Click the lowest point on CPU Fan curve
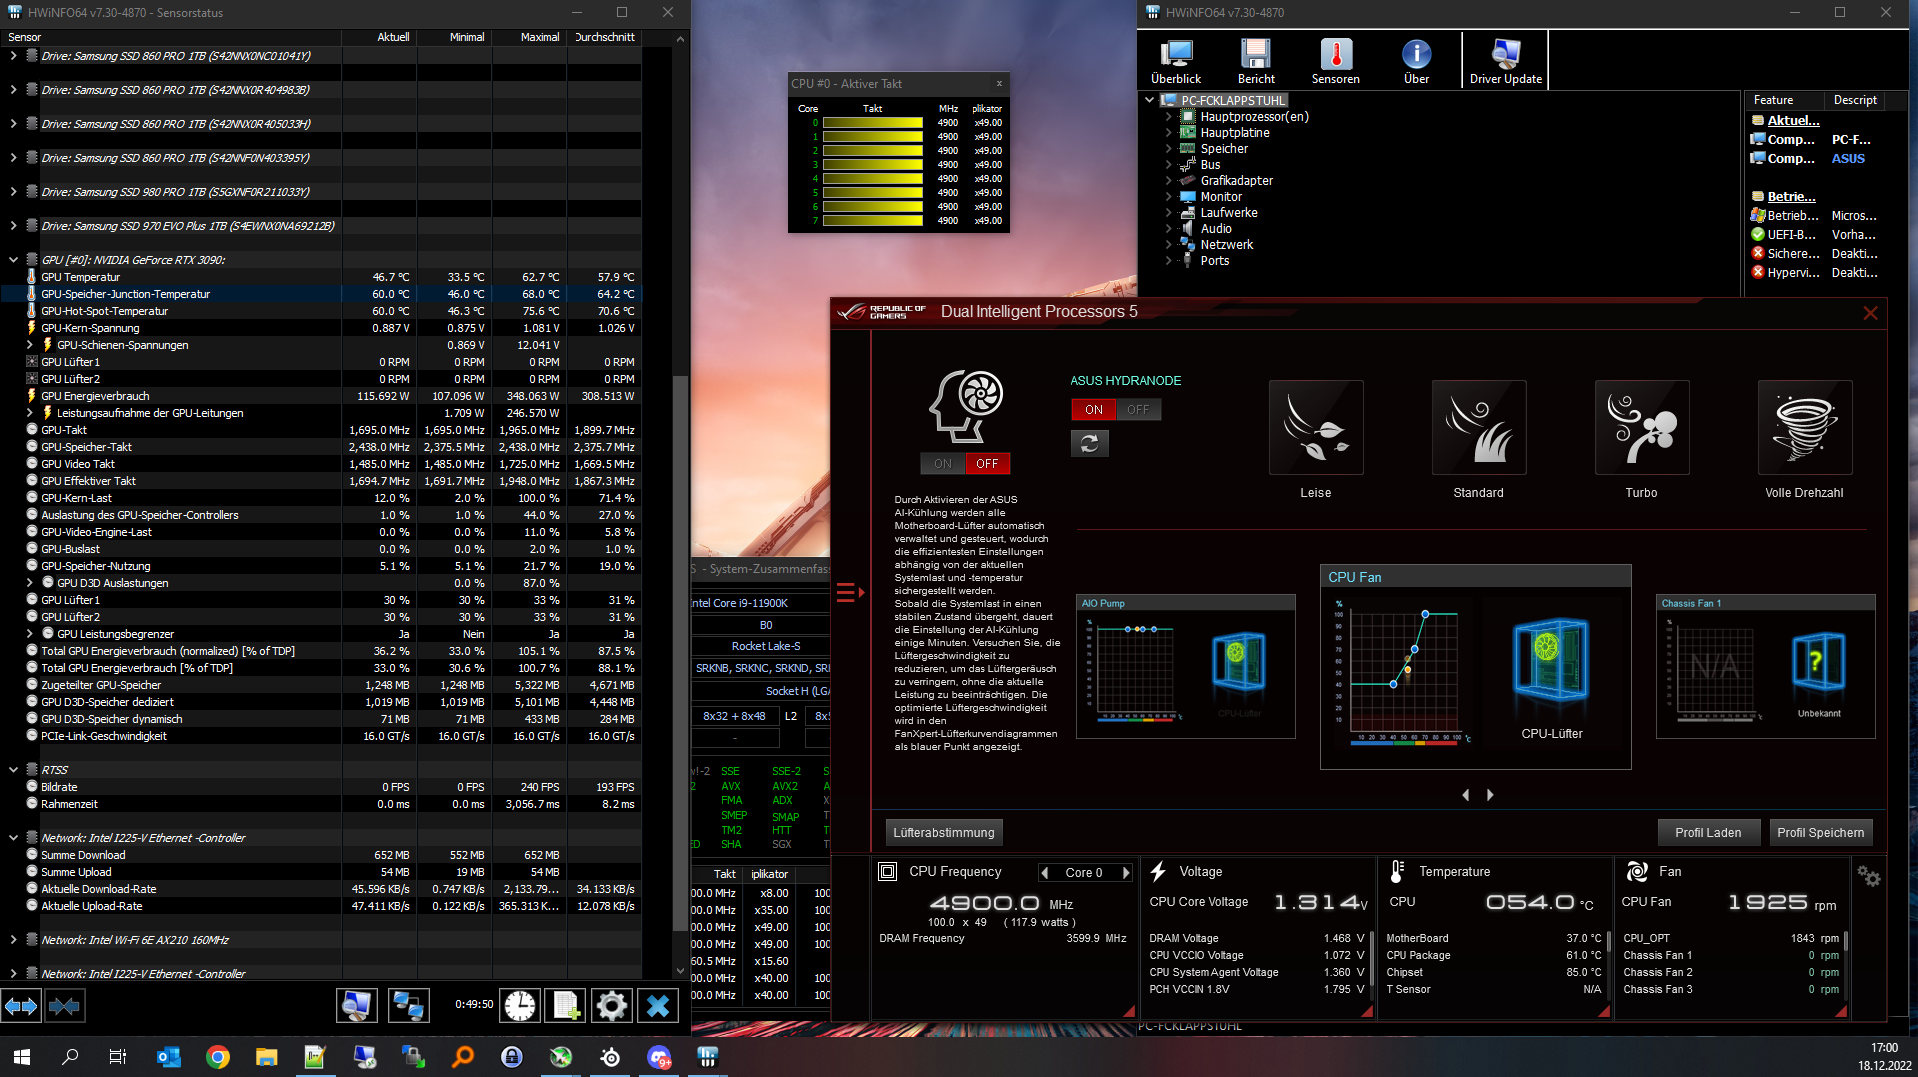 click(x=1394, y=684)
